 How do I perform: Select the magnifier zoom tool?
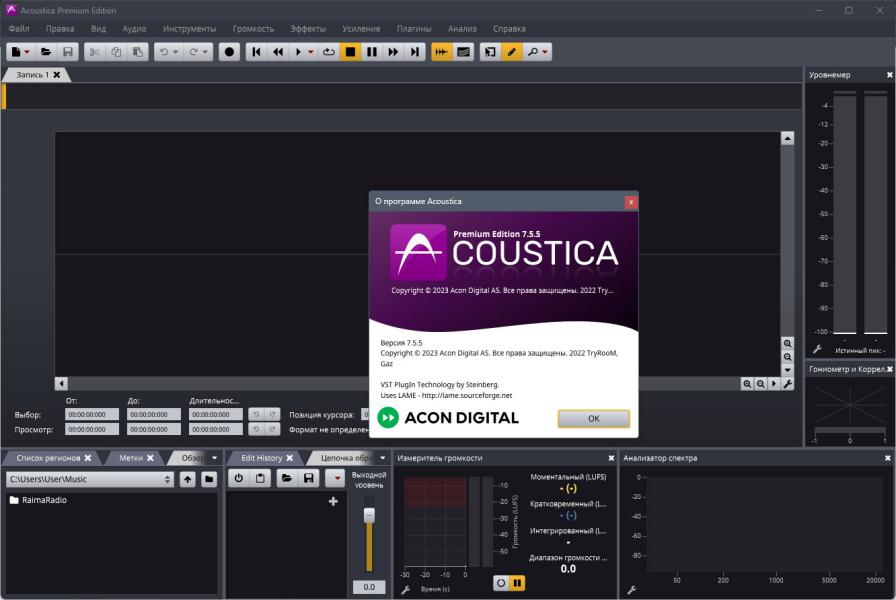pyautogui.click(x=533, y=52)
